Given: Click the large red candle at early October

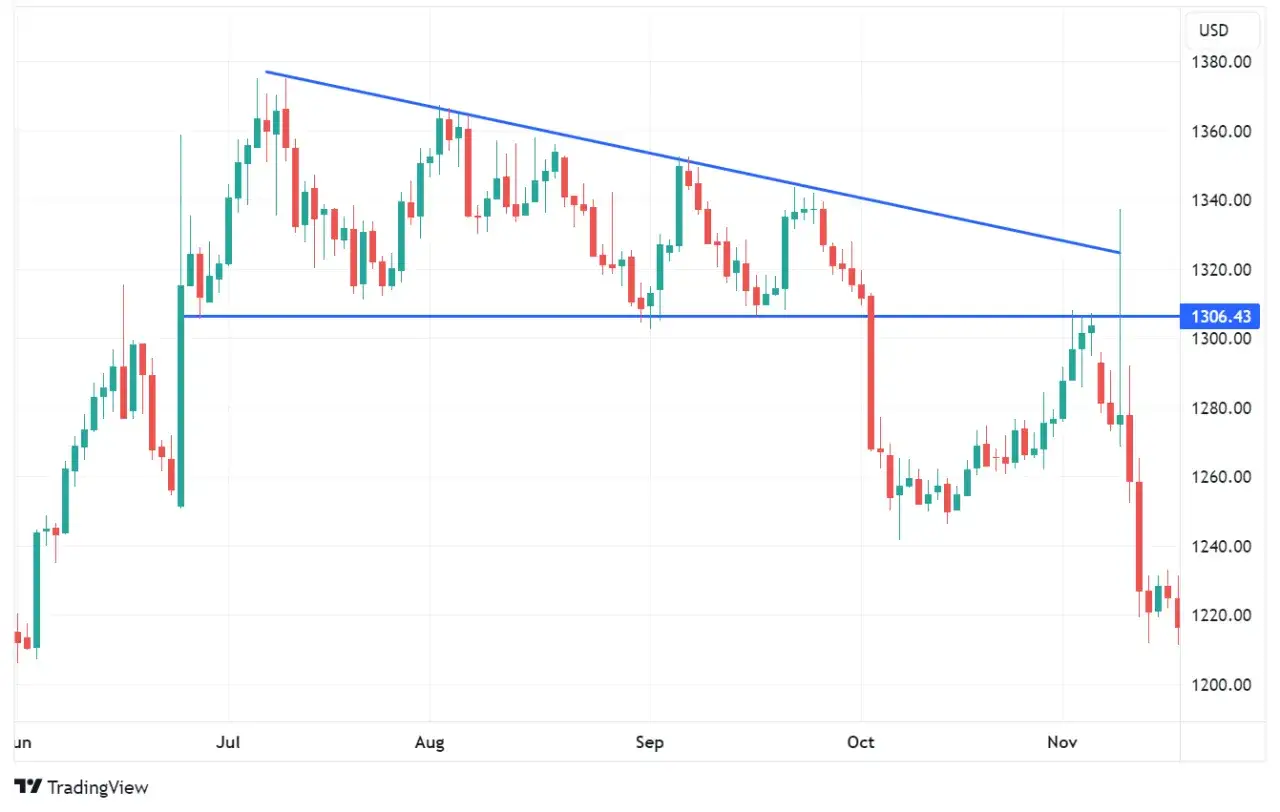Looking at the screenshot, I should pos(871,372).
